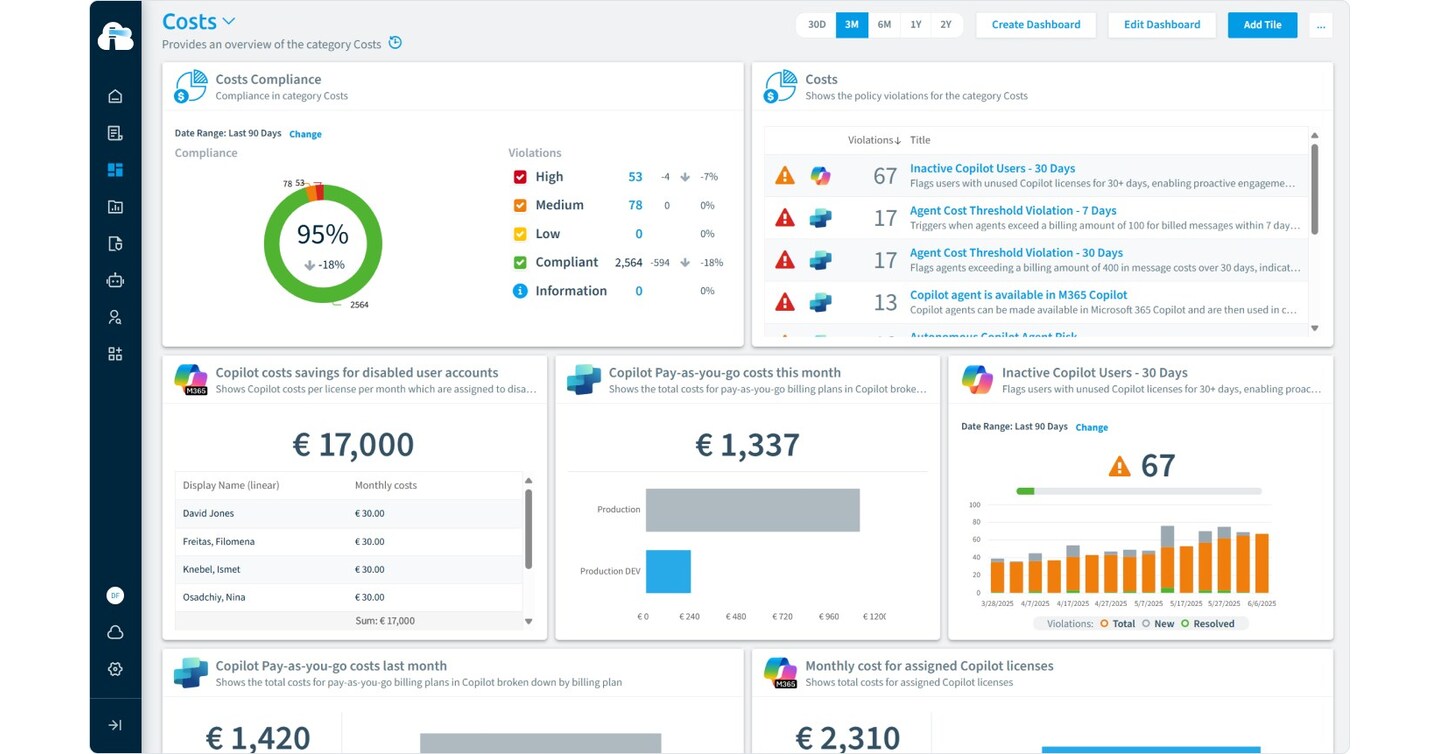
Task: Click scroll-up arrow in Costs violations list
Action: pos(1314,135)
